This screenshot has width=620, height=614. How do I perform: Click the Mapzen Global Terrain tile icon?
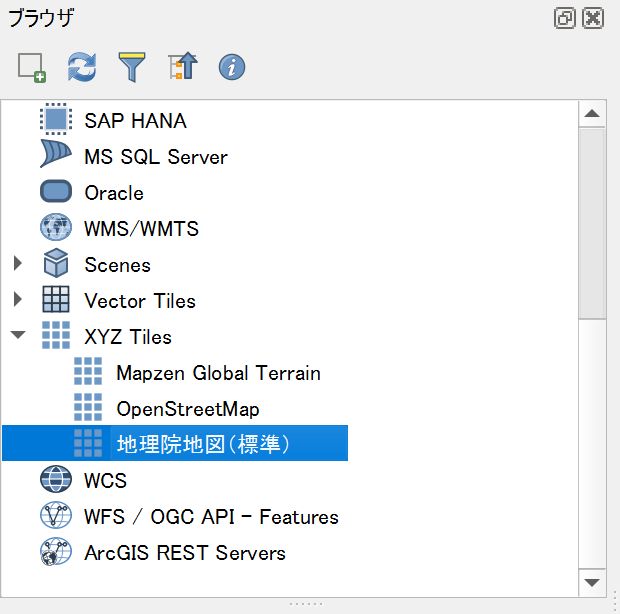(x=88, y=371)
